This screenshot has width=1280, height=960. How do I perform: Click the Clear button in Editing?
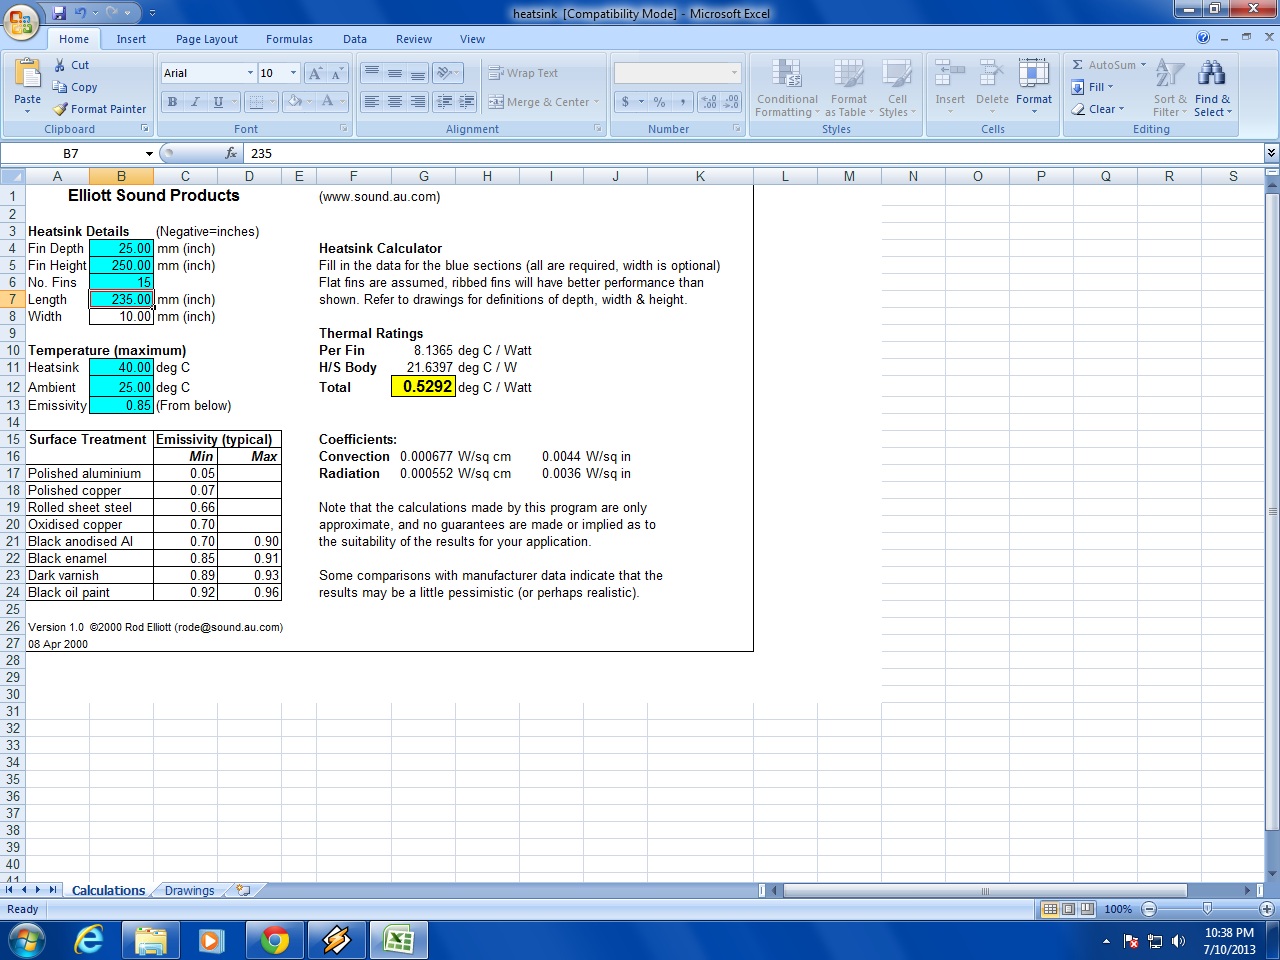point(1098,109)
